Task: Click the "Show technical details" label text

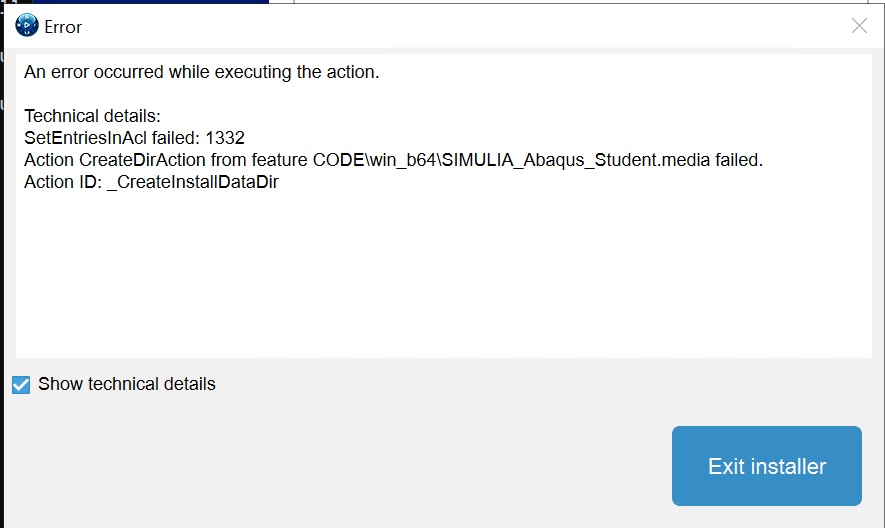Action: [x=126, y=384]
